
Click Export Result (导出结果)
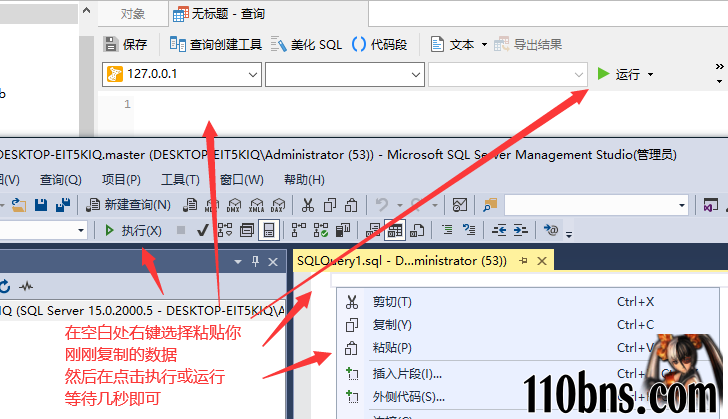[x=528, y=45]
